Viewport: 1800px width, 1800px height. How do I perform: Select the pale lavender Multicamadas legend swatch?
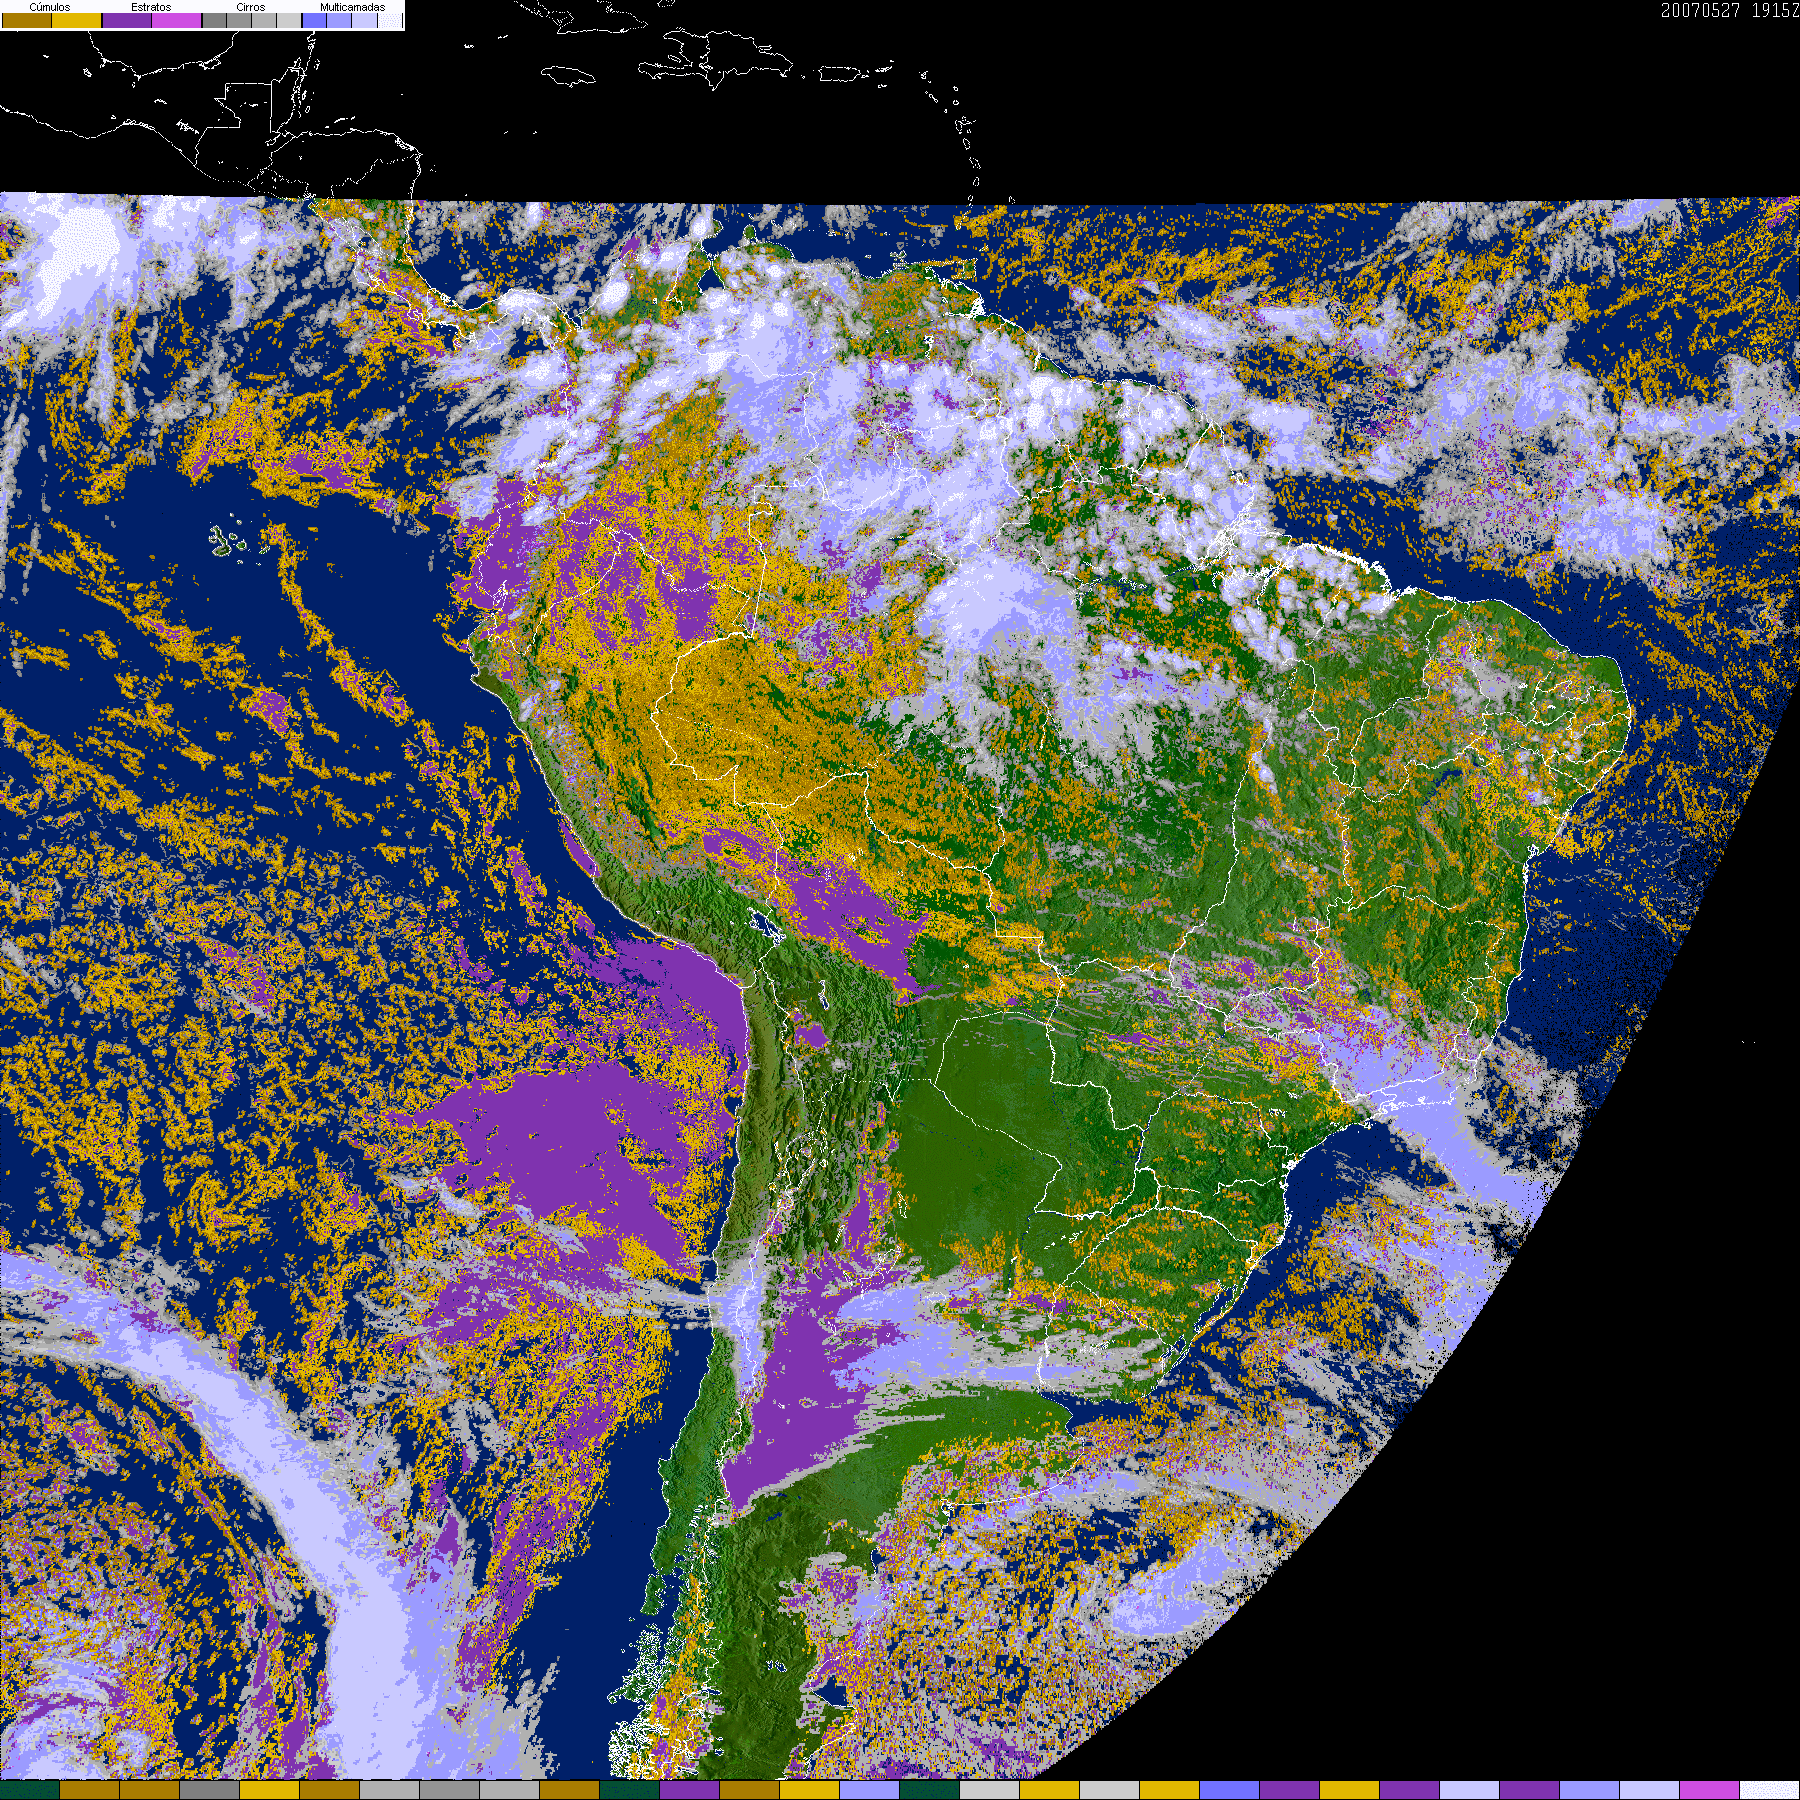pyautogui.click(x=364, y=20)
